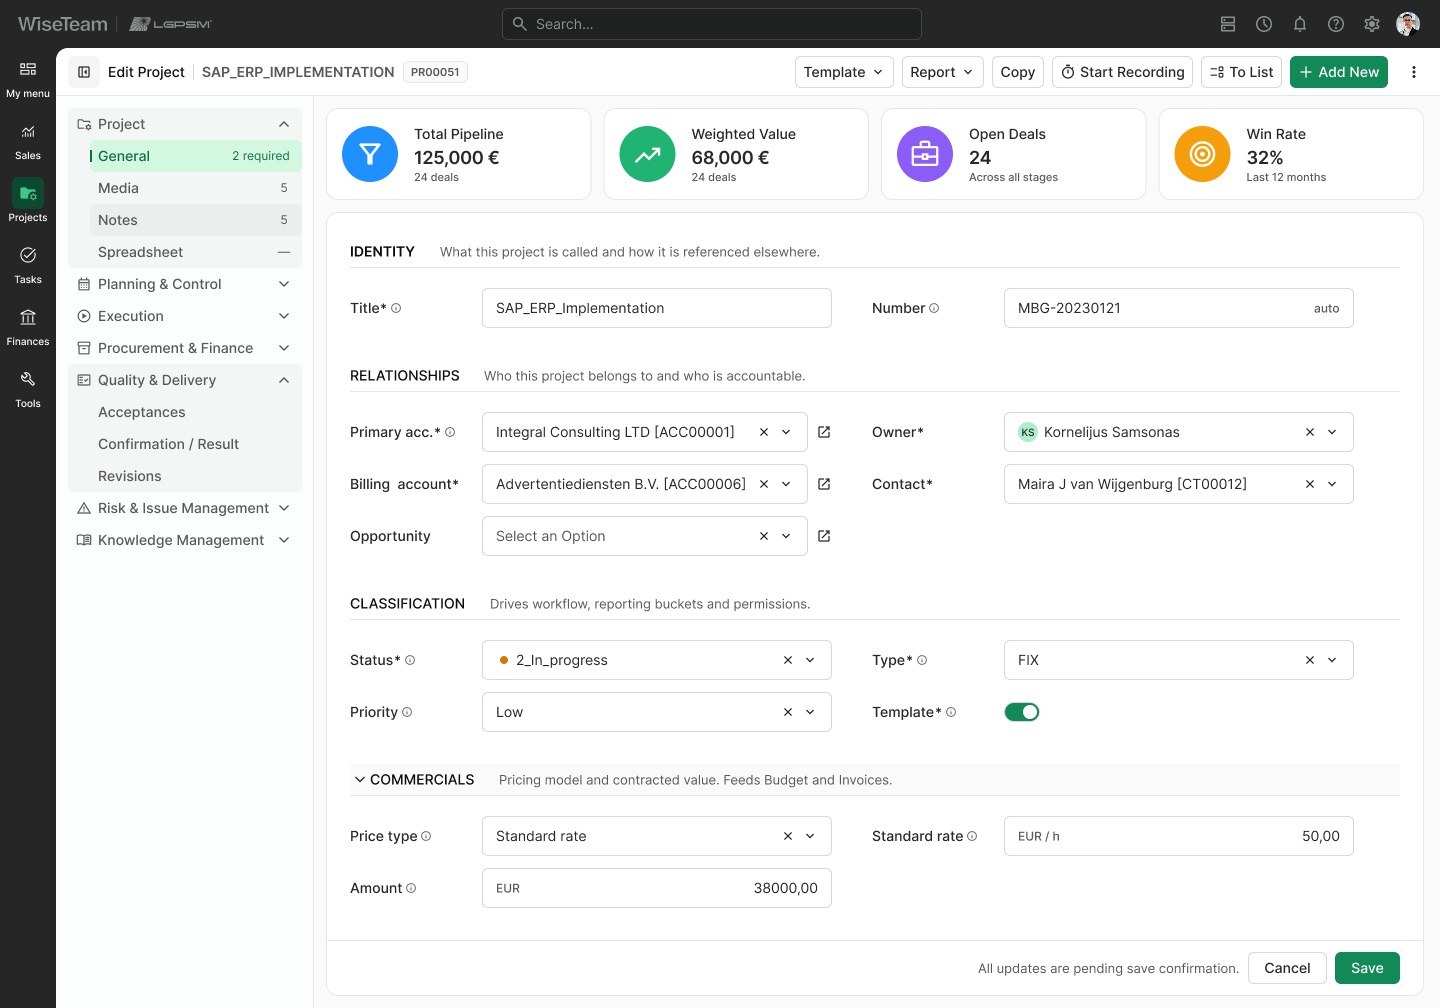This screenshot has width=1440, height=1008.
Task: Go to Sales in left rail
Action: click(x=28, y=141)
